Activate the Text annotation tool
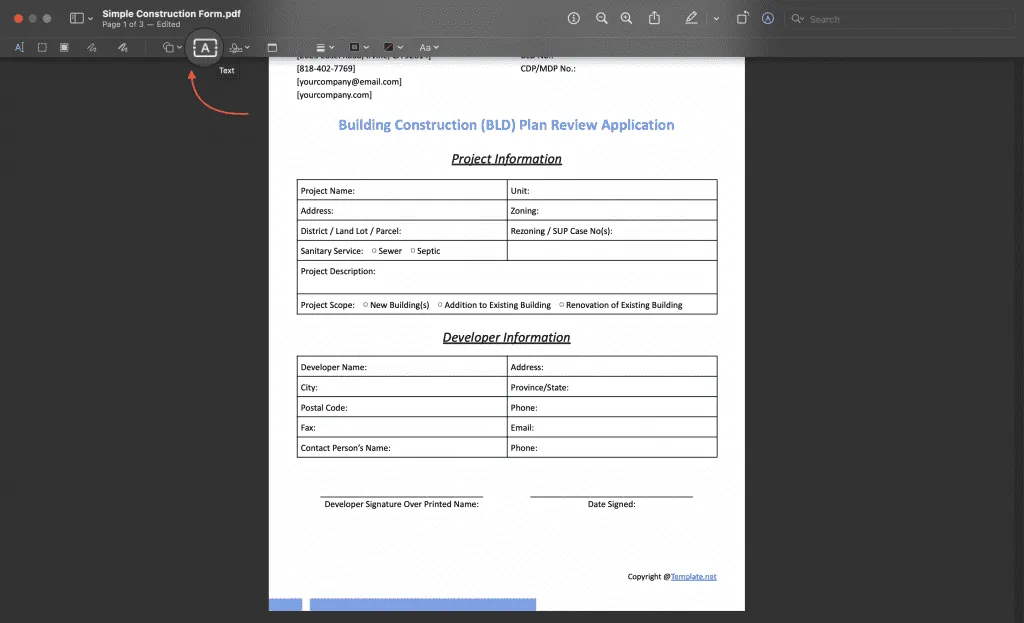Screen dimensions: 1024x623 click(203, 47)
